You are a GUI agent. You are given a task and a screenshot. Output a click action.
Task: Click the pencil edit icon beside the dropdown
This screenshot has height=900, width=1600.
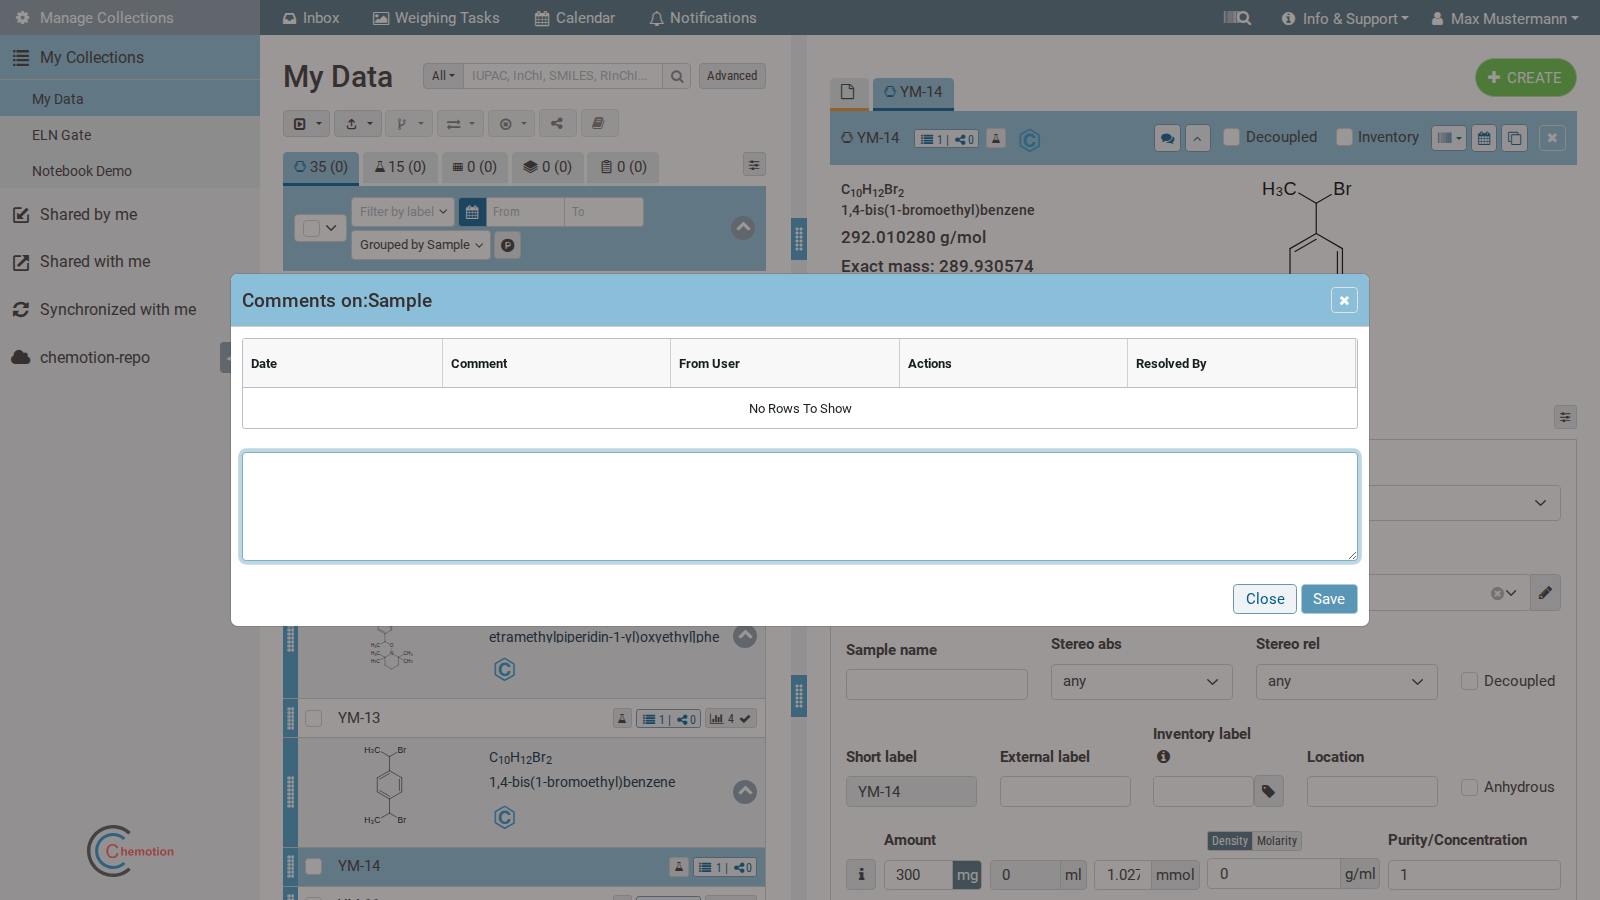1545,593
